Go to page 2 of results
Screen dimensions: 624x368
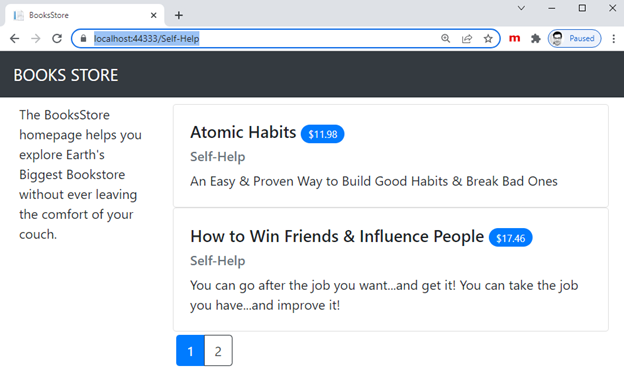[x=218, y=350]
